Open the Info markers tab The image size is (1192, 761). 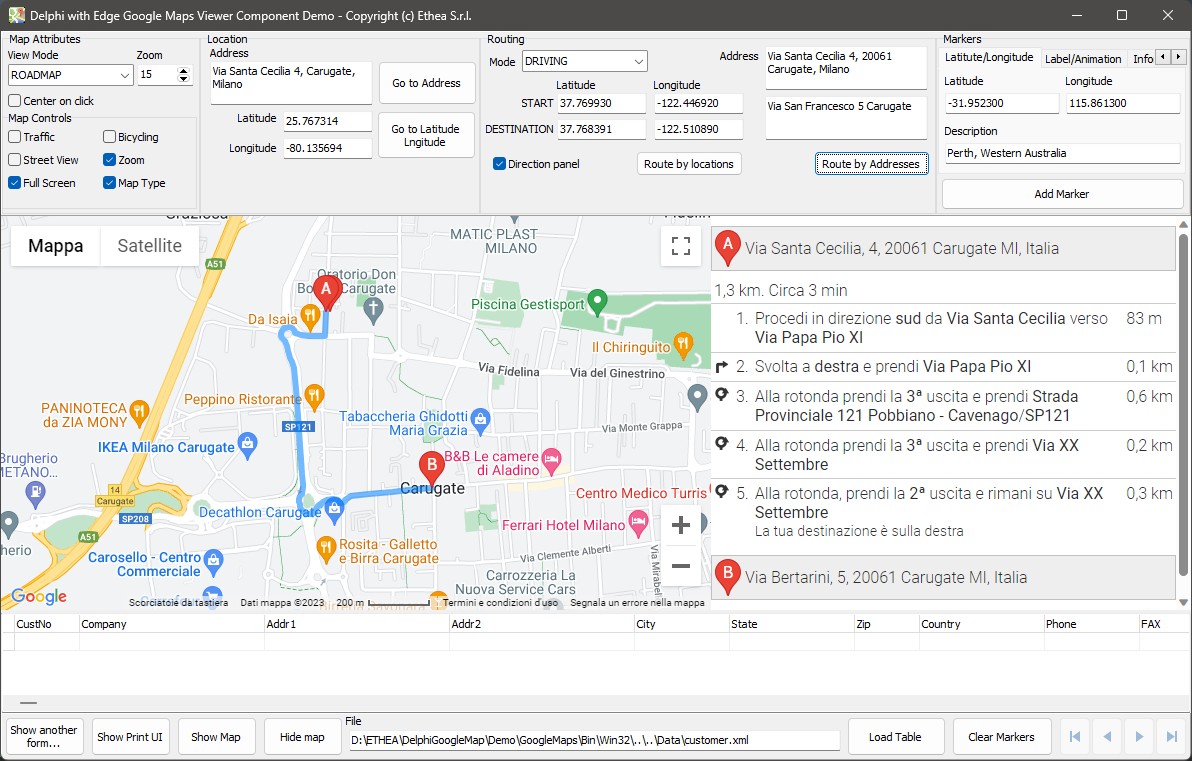(x=1142, y=59)
